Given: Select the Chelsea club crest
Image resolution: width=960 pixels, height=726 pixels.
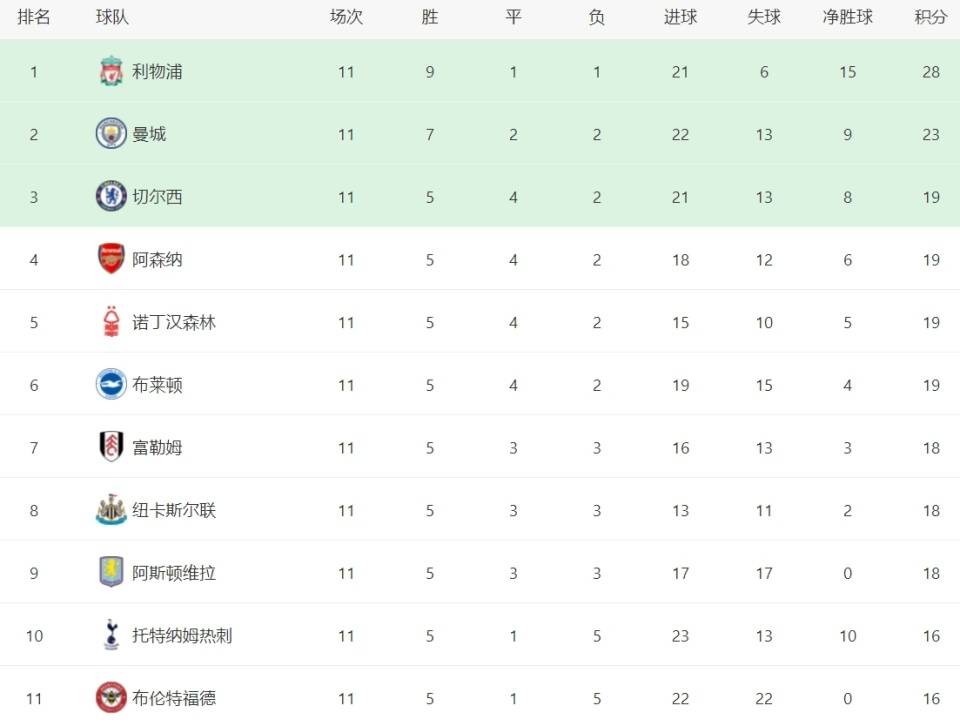Looking at the screenshot, I should coord(111,196).
